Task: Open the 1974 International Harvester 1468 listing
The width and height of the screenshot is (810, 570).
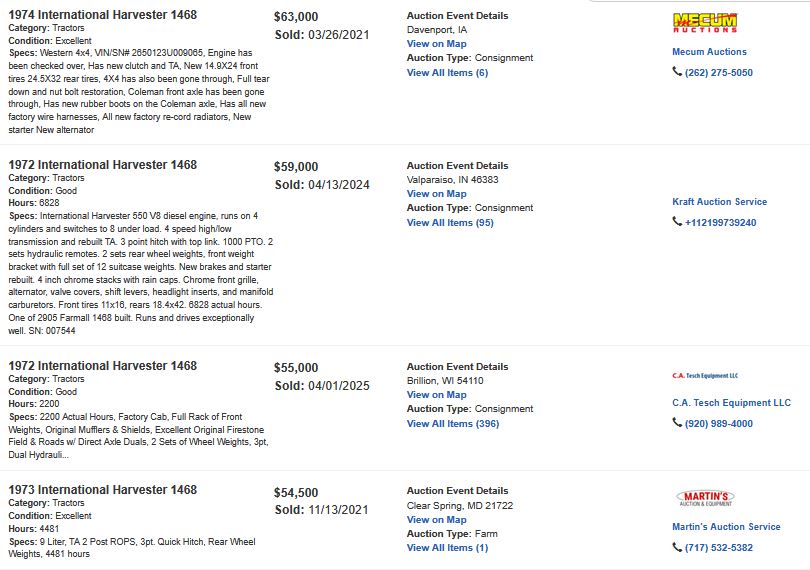Action: pyautogui.click(x=103, y=14)
